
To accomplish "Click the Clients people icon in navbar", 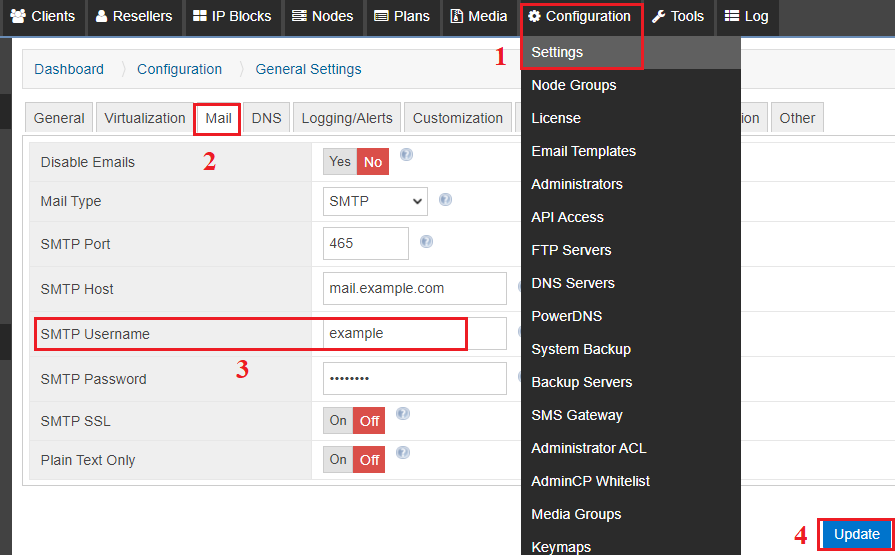I will point(18,16).
